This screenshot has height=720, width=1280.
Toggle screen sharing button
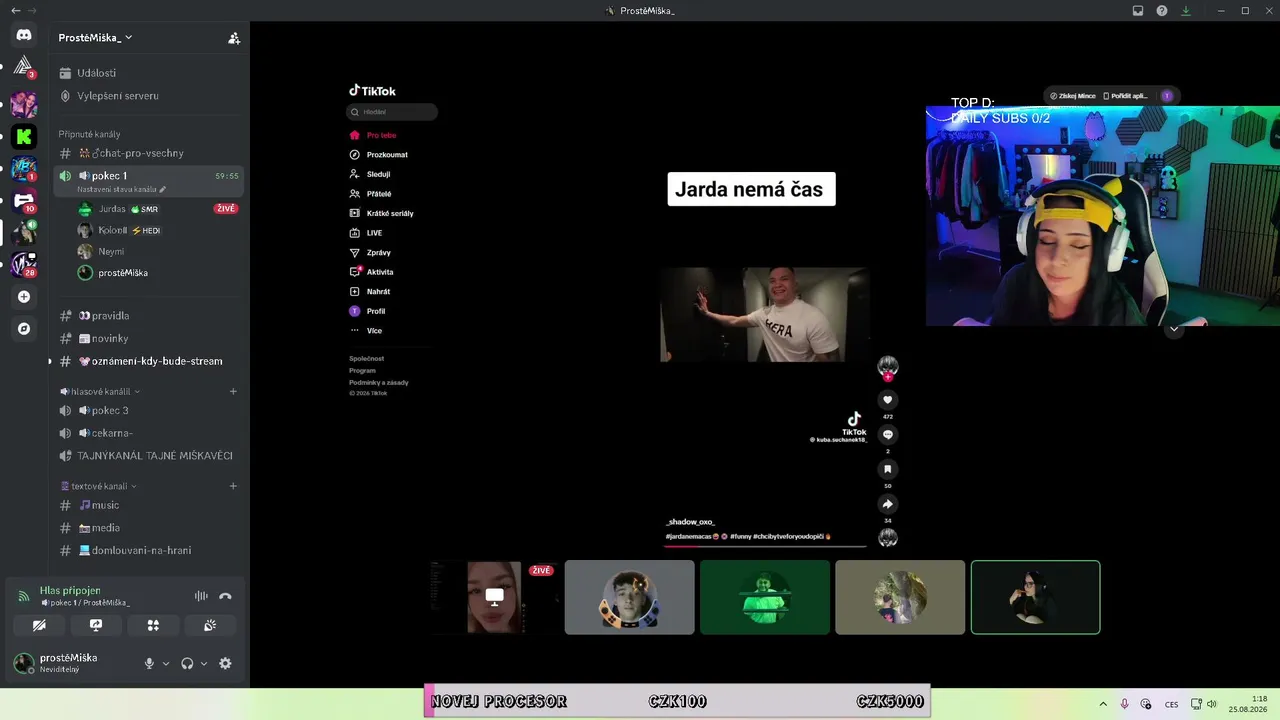tap(96, 625)
